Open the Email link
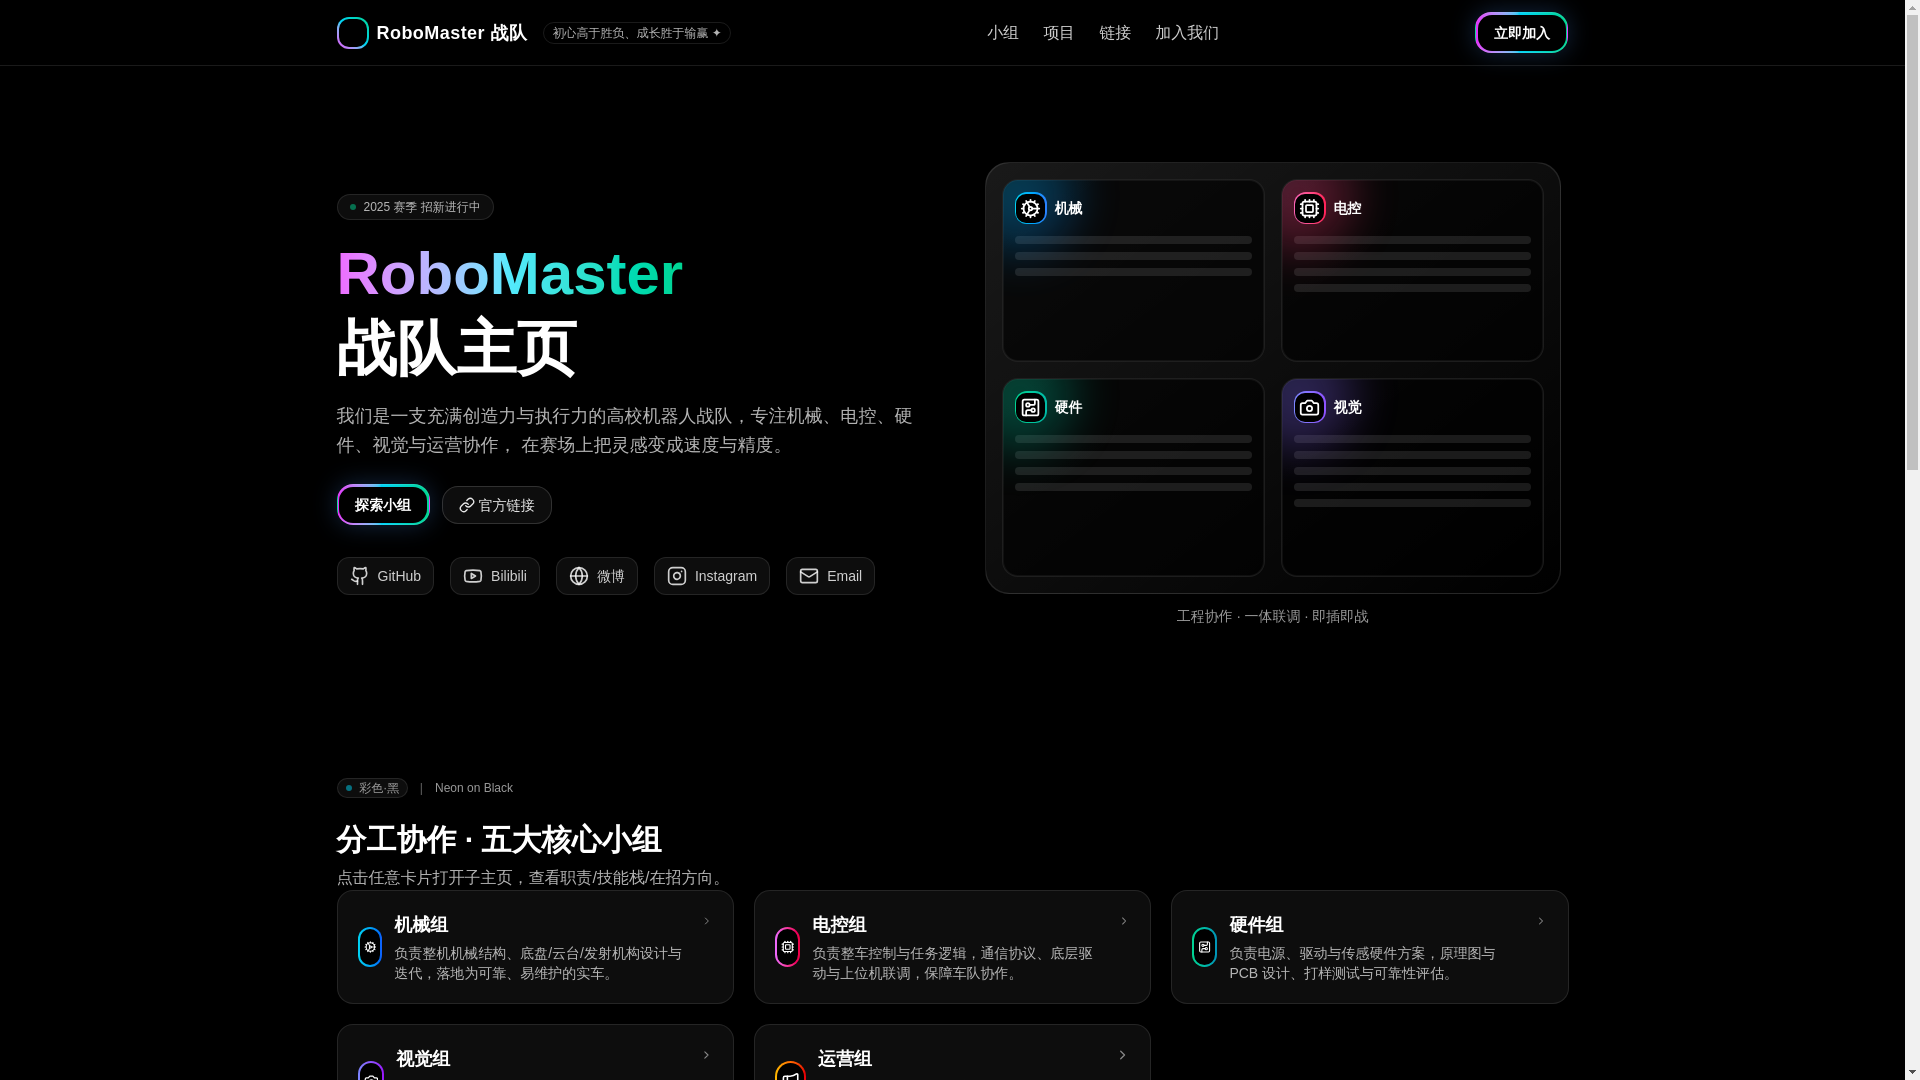This screenshot has height=1080, width=1920. pyautogui.click(x=830, y=576)
